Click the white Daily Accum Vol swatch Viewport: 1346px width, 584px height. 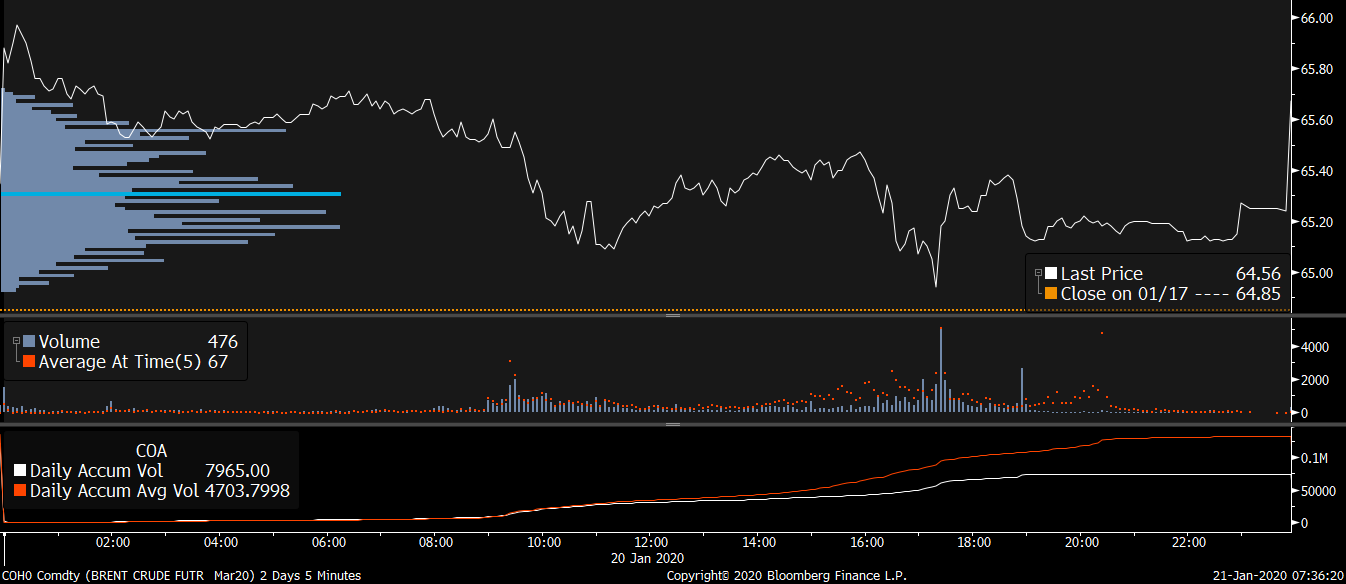21,471
